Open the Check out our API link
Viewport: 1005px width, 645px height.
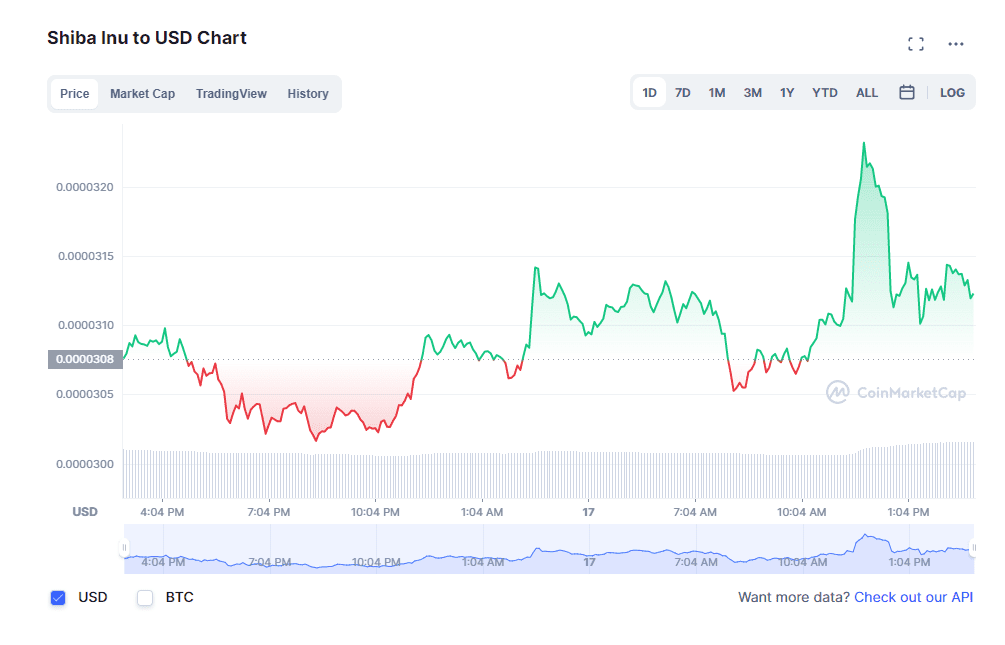click(x=913, y=598)
